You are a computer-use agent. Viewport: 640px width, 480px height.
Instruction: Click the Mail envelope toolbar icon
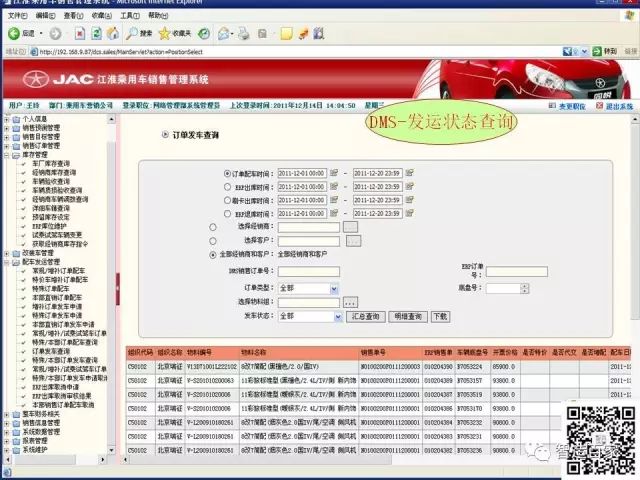[x=224, y=33]
